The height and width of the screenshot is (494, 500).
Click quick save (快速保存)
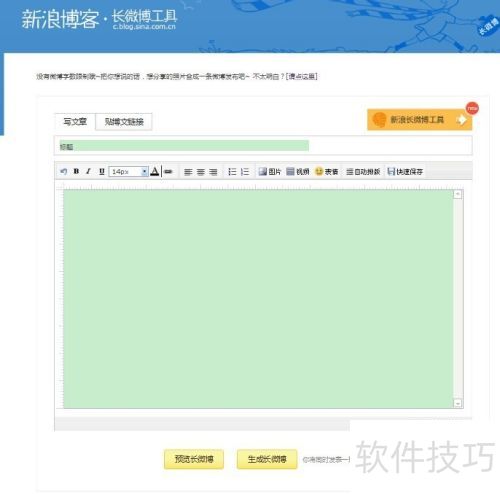tap(405, 172)
